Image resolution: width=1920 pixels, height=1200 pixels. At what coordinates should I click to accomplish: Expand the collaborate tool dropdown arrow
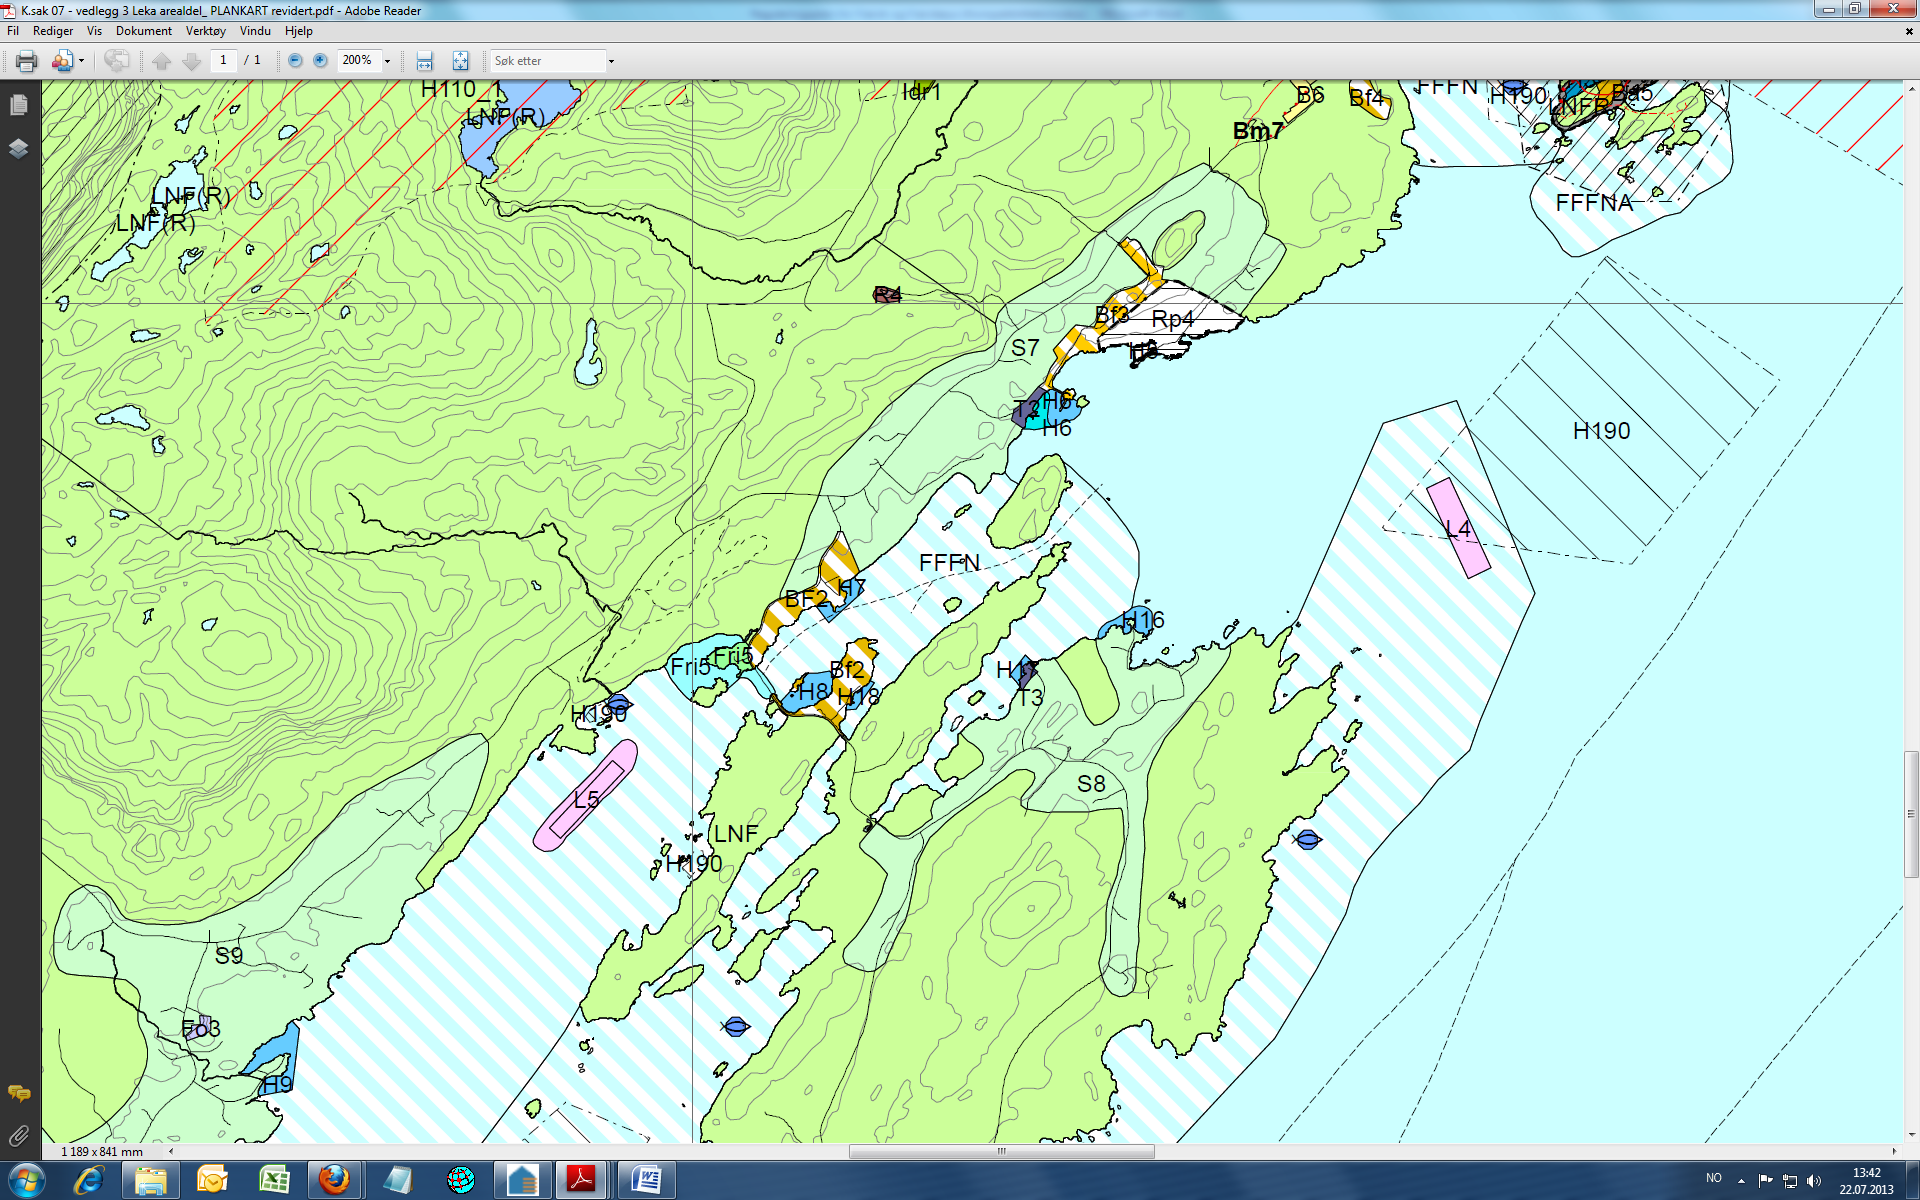point(81,61)
